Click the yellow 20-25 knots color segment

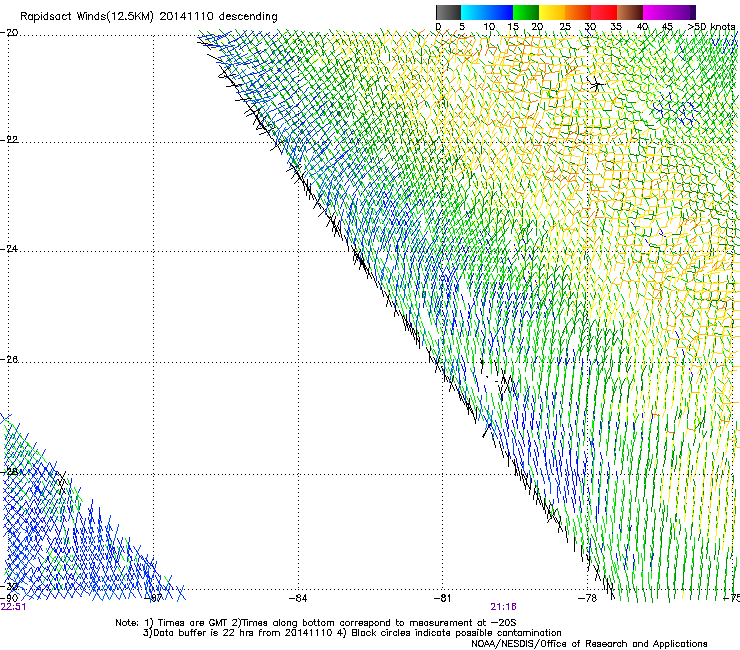point(552,12)
